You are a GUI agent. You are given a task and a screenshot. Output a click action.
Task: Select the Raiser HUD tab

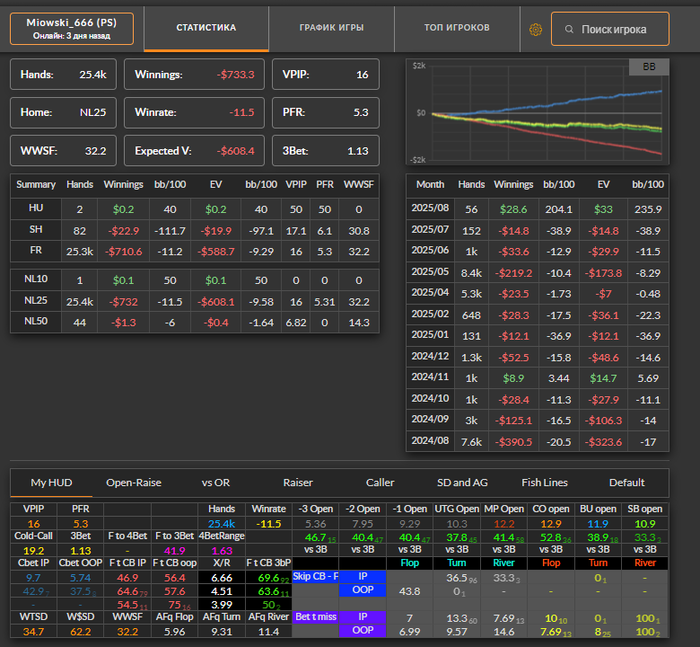pos(298,482)
